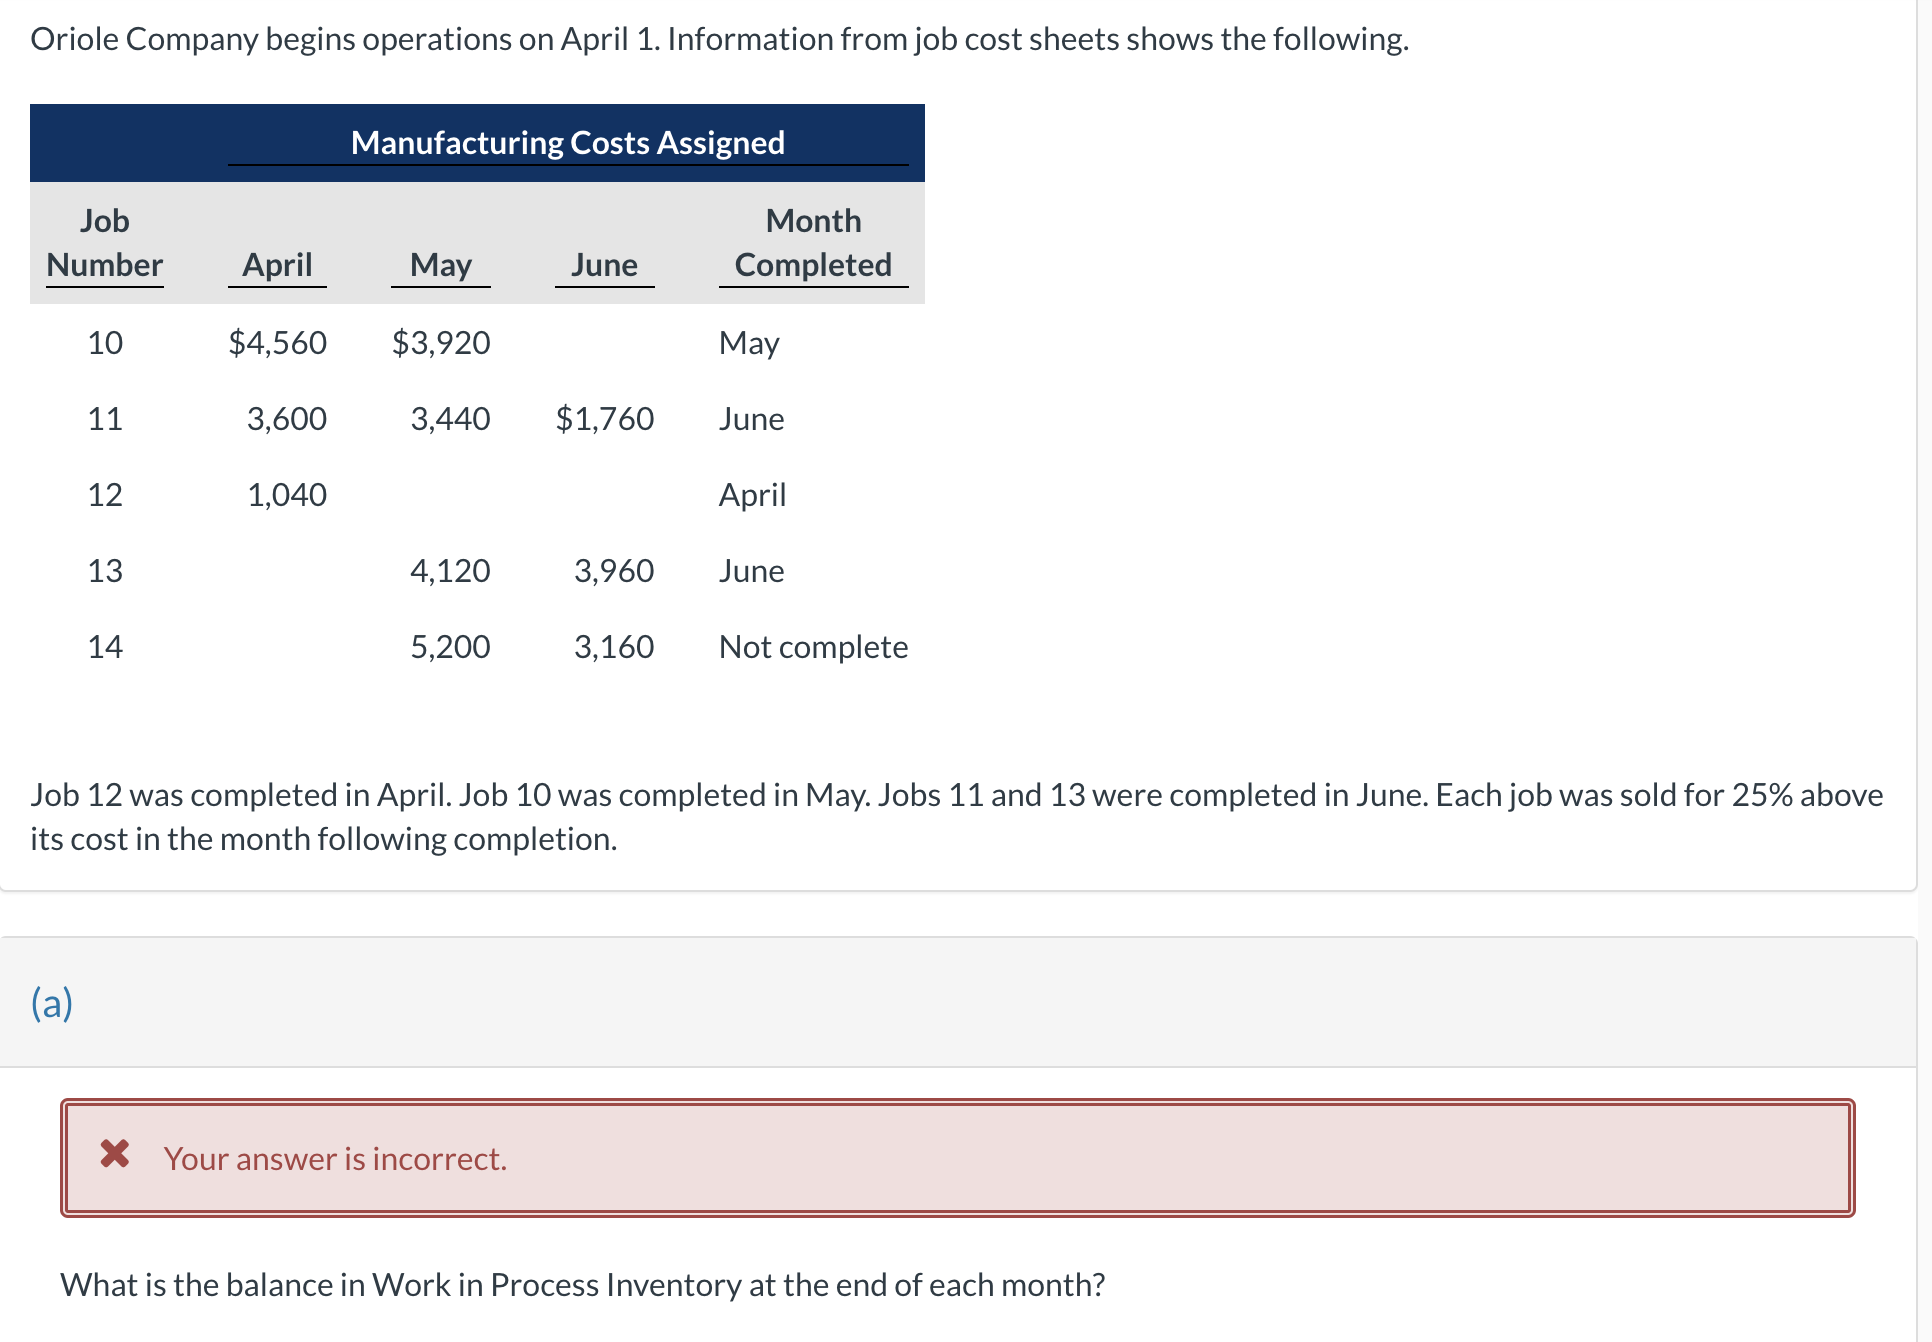Select Job Number 10 row

click(104, 342)
